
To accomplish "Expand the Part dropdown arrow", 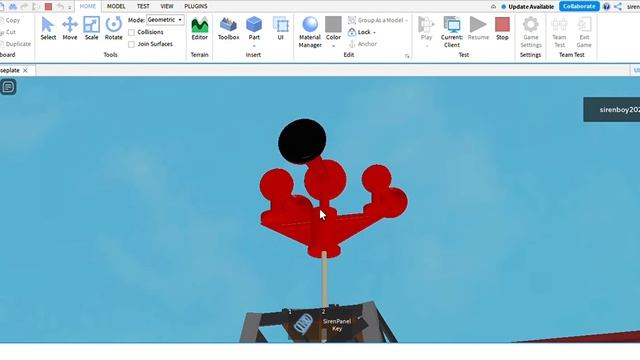I will 254,46.
